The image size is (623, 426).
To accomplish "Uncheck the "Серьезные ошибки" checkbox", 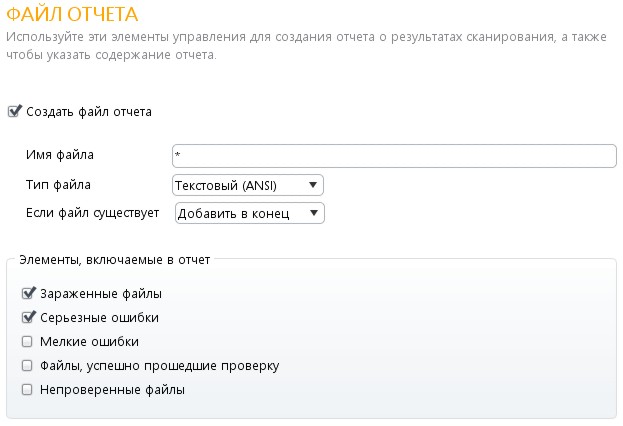I will [27, 318].
